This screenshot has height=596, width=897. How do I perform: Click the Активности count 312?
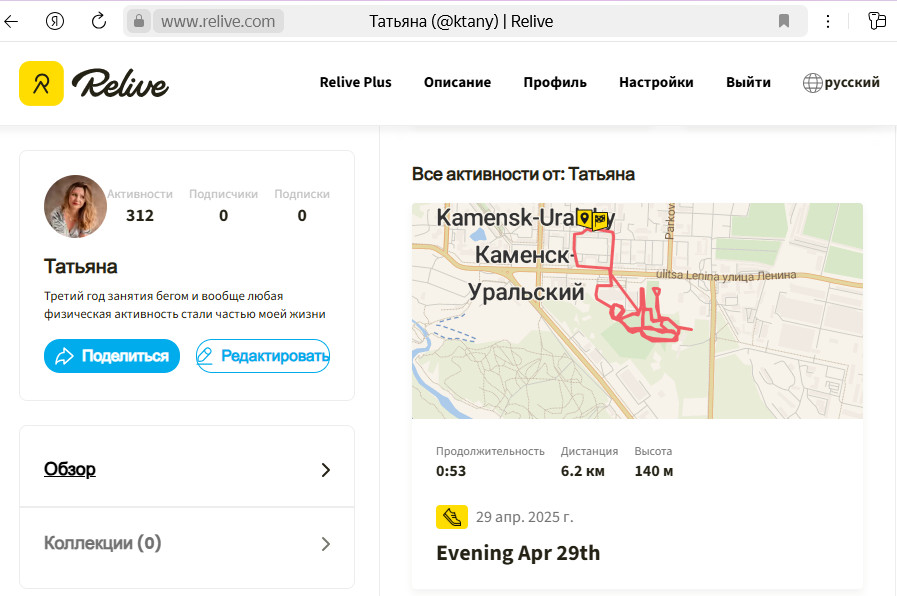[140, 216]
